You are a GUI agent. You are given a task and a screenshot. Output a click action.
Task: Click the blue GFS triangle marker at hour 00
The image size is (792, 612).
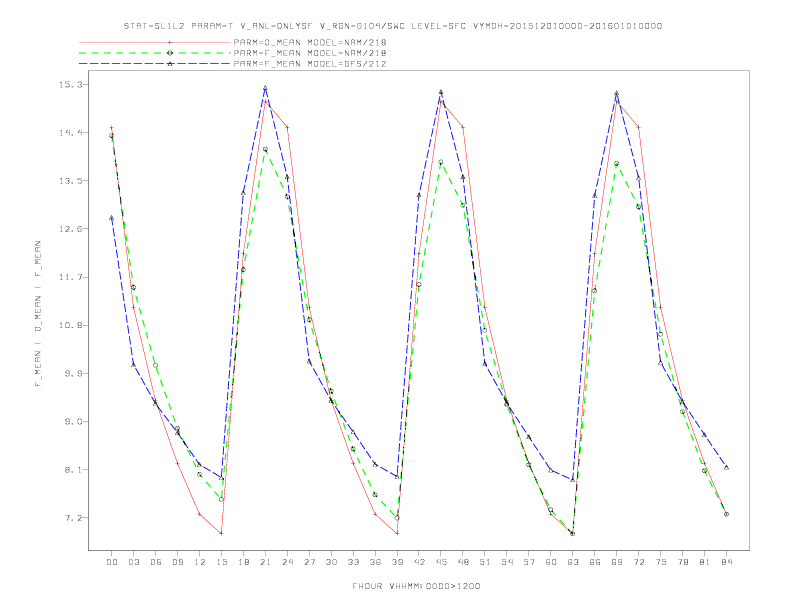112,218
